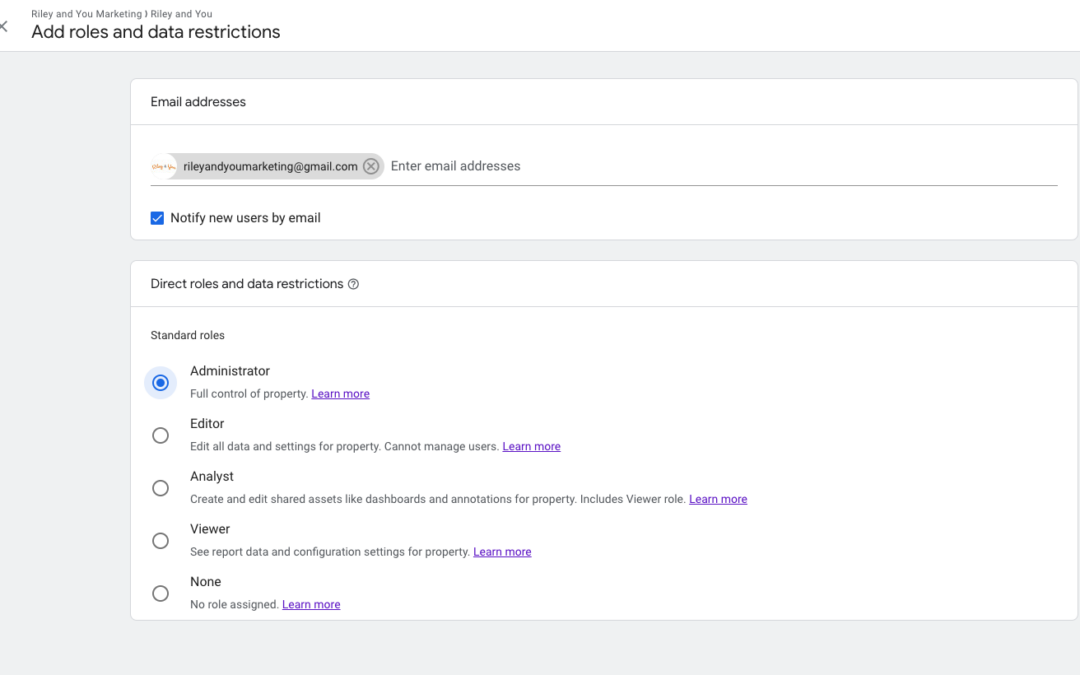Click the Notify new users by email label
The width and height of the screenshot is (1080, 675).
245,218
